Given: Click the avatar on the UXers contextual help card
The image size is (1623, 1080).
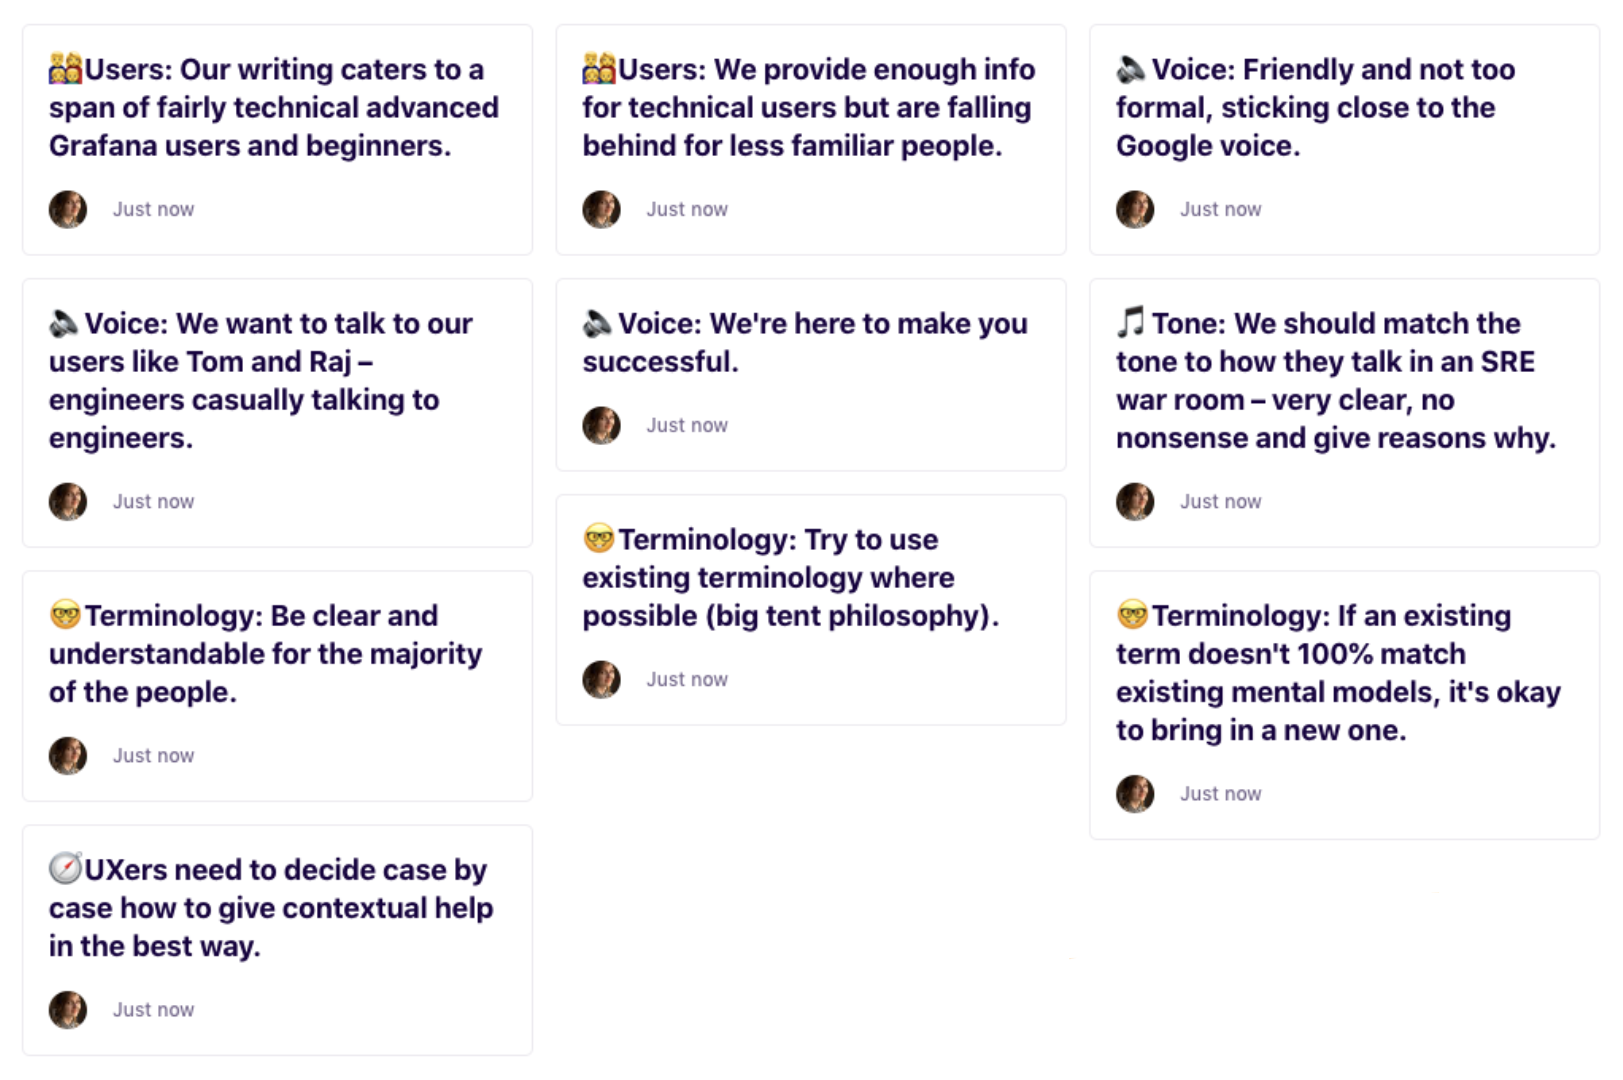Looking at the screenshot, I should (x=68, y=1009).
